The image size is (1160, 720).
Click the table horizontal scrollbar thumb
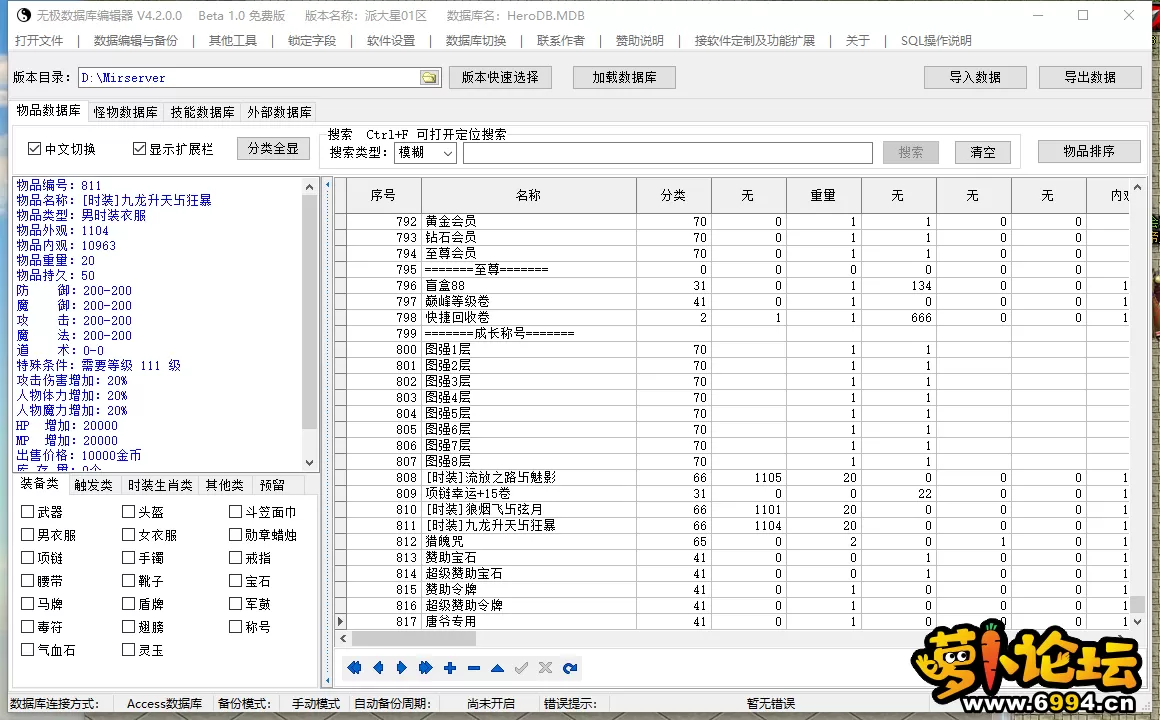[414, 638]
